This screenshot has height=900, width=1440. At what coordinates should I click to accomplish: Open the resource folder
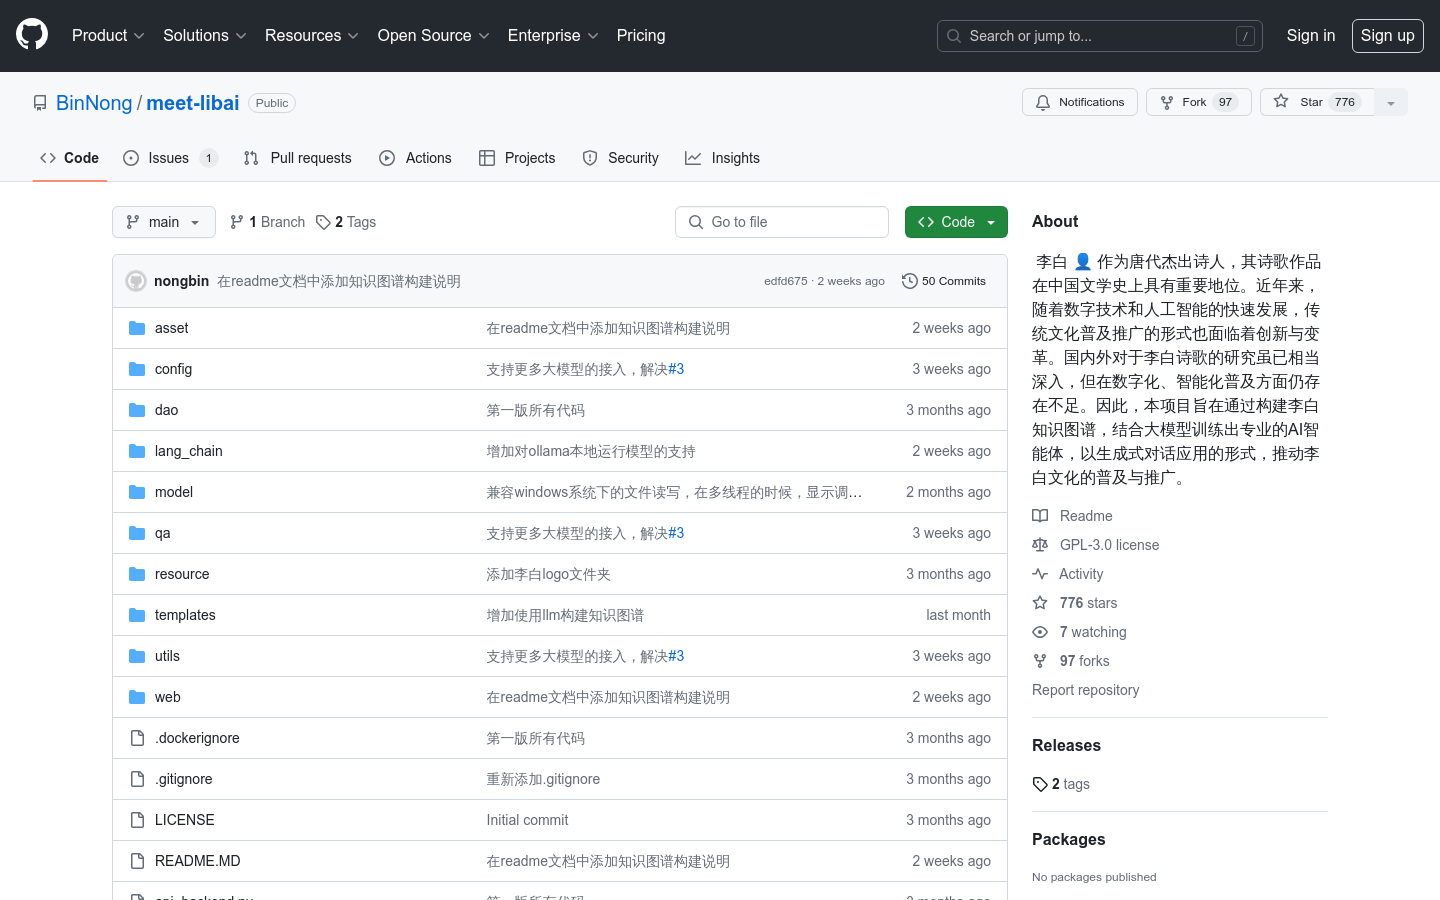pos(182,574)
